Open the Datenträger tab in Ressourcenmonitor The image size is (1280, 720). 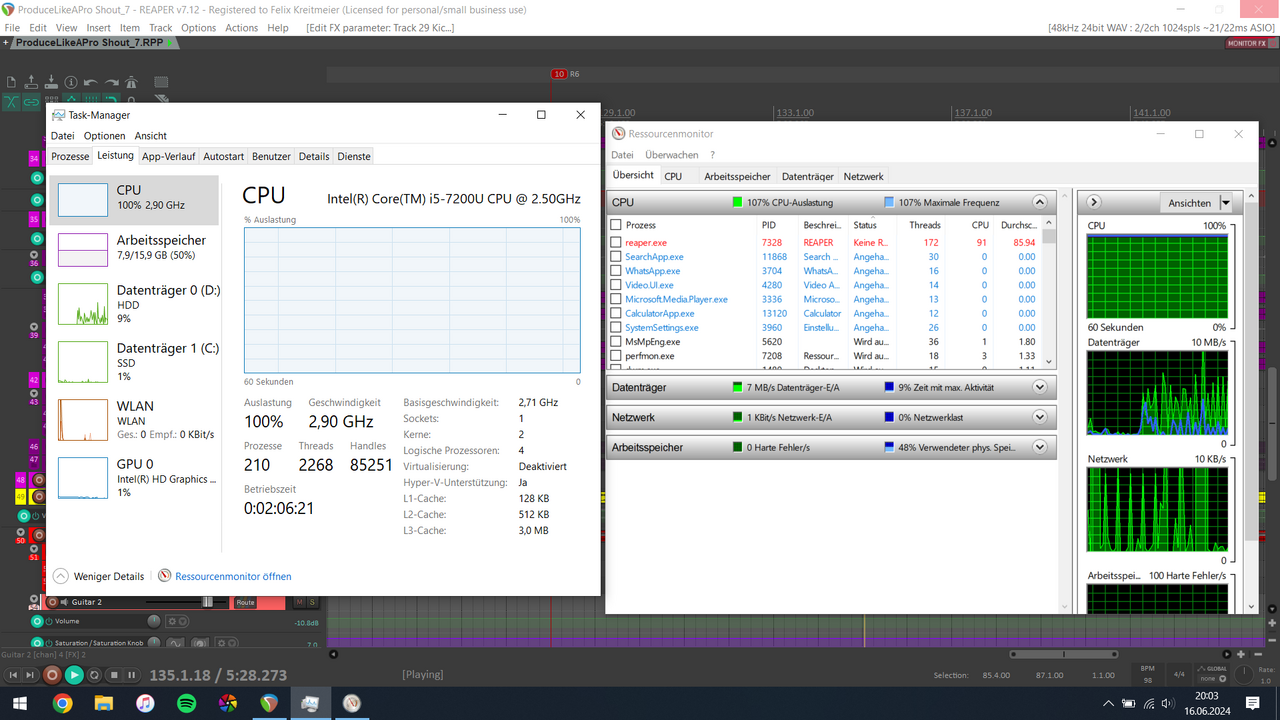coord(807,176)
